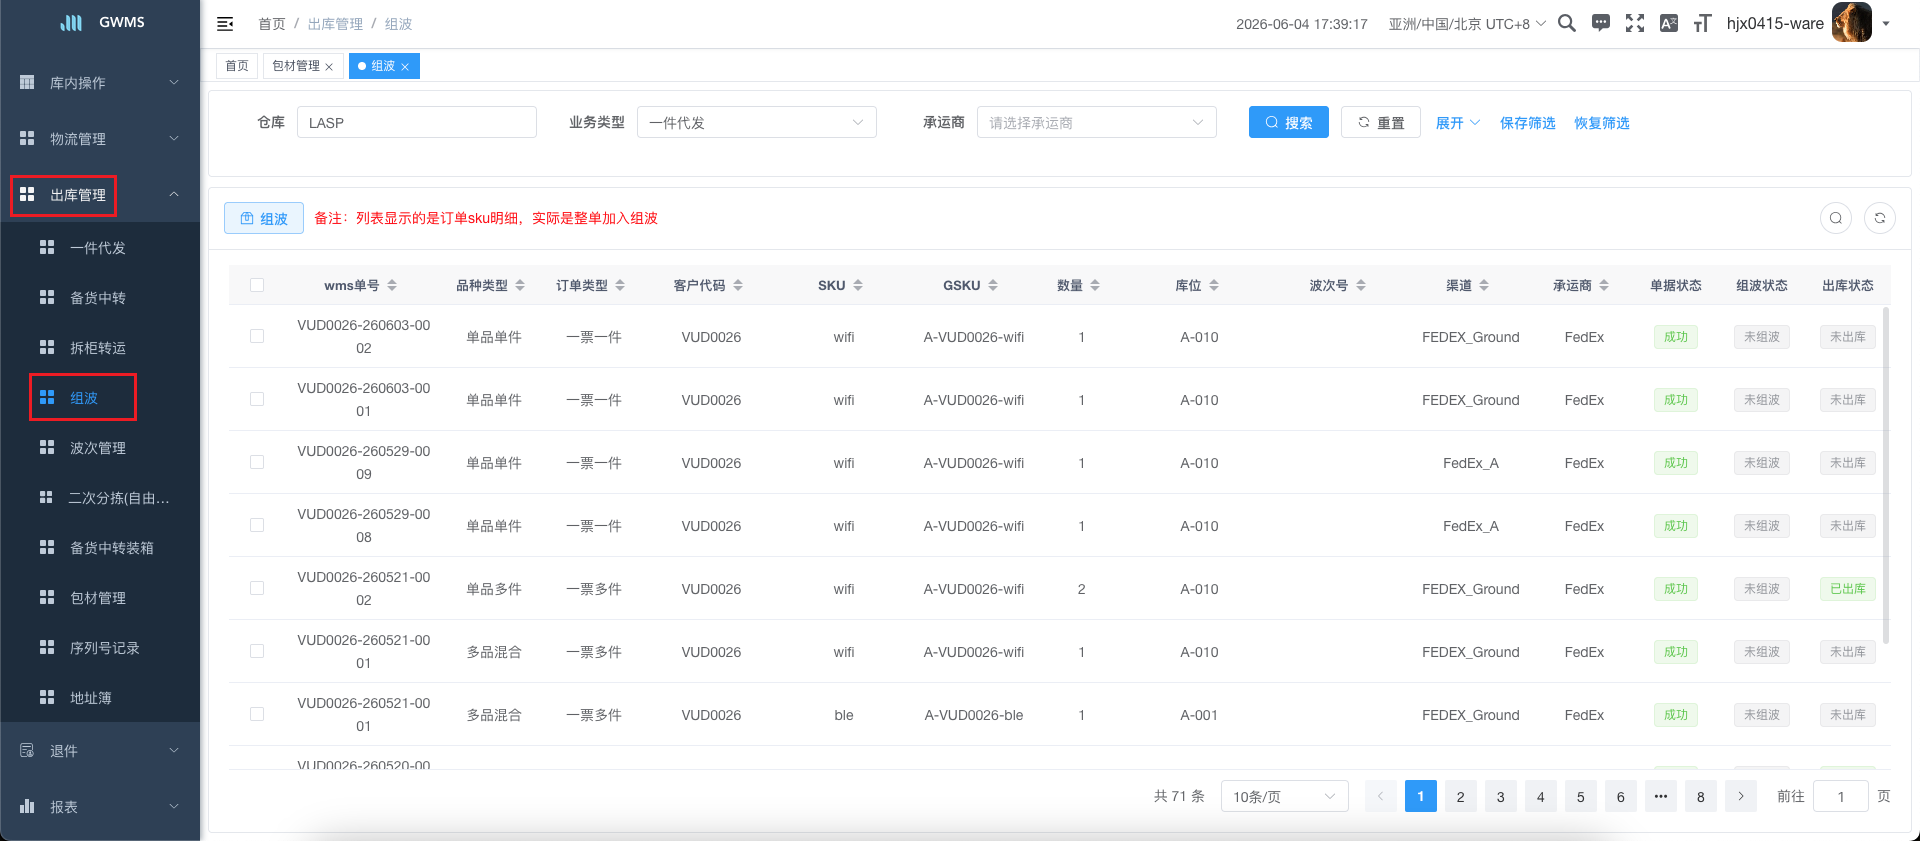Collapse 出库管理 sidebar menu

100,194
